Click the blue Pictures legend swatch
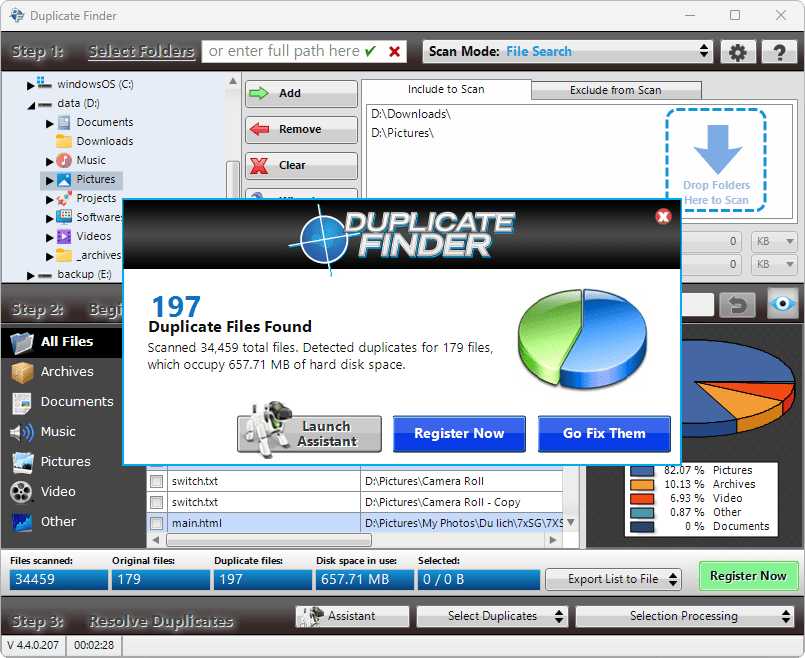 (x=642, y=471)
